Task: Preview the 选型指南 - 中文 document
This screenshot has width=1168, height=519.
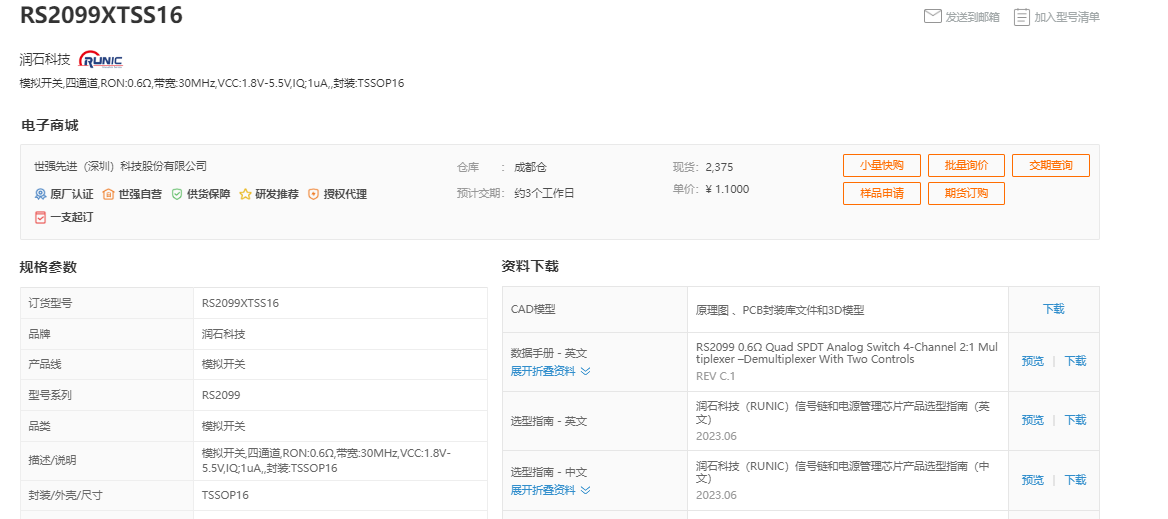Action: click(1032, 480)
